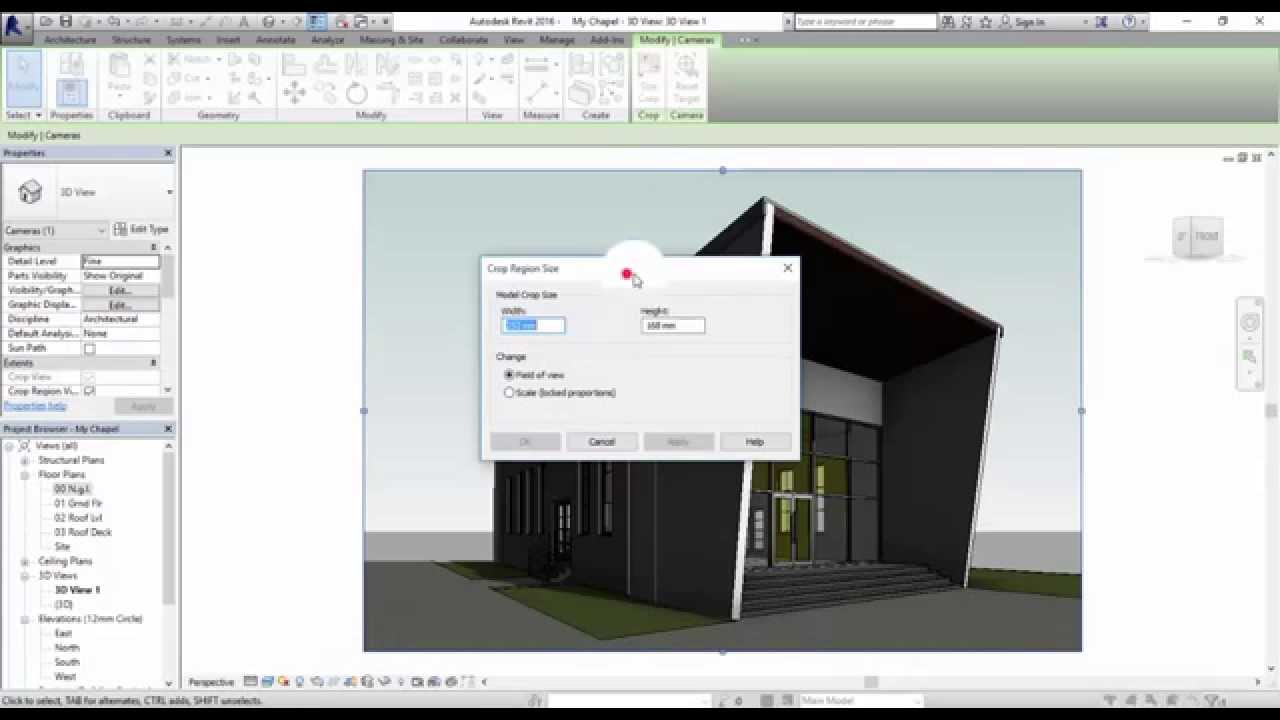The width and height of the screenshot is (1280, 720).
Task: Open the Help question mark icon
Action: 1129,21
